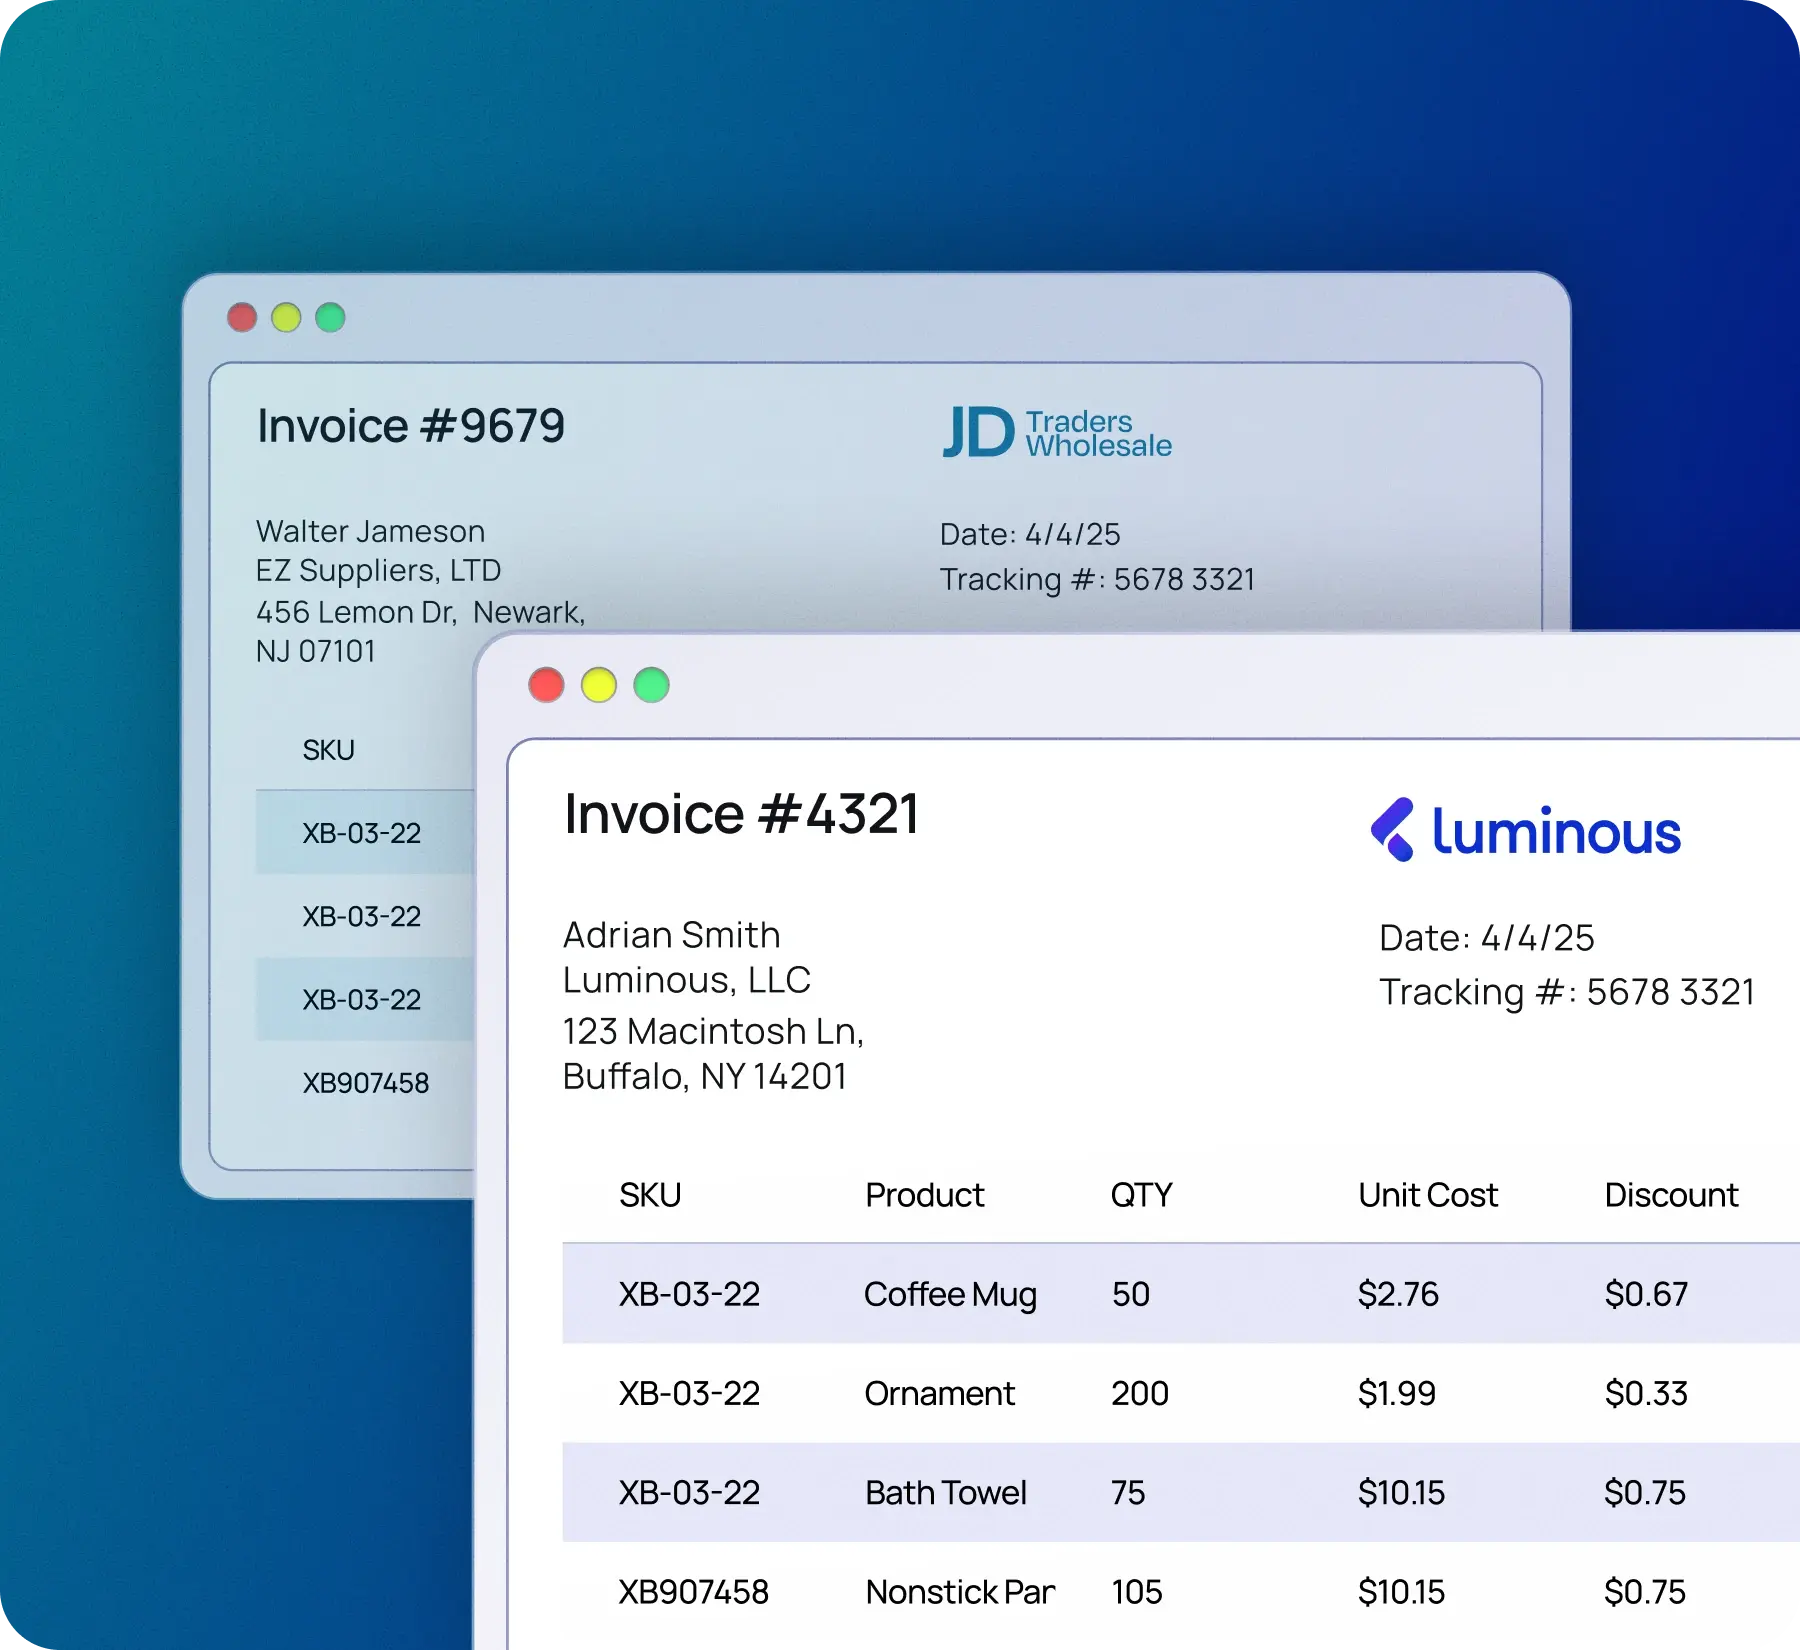
Task: Click quantity 200 in Ornament row
Action: (1140, 1393)
